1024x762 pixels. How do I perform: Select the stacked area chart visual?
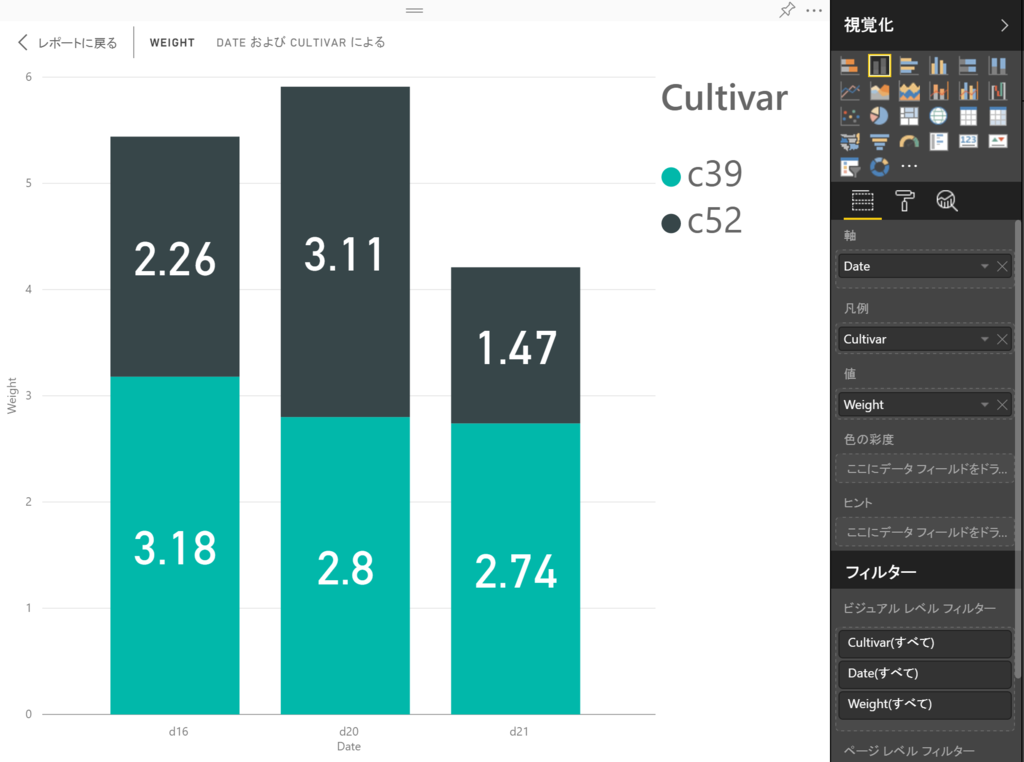tap(908, 91)
